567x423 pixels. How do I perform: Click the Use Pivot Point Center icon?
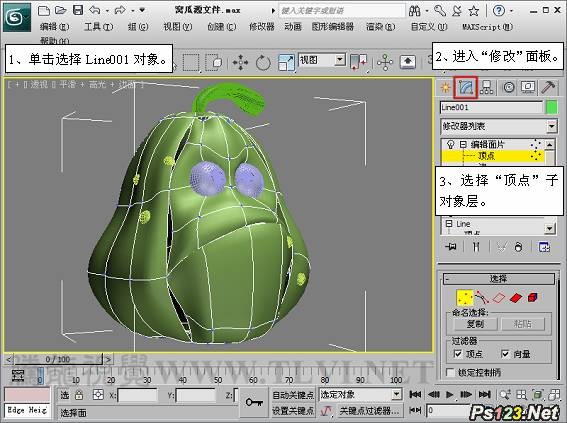point(358,62)
